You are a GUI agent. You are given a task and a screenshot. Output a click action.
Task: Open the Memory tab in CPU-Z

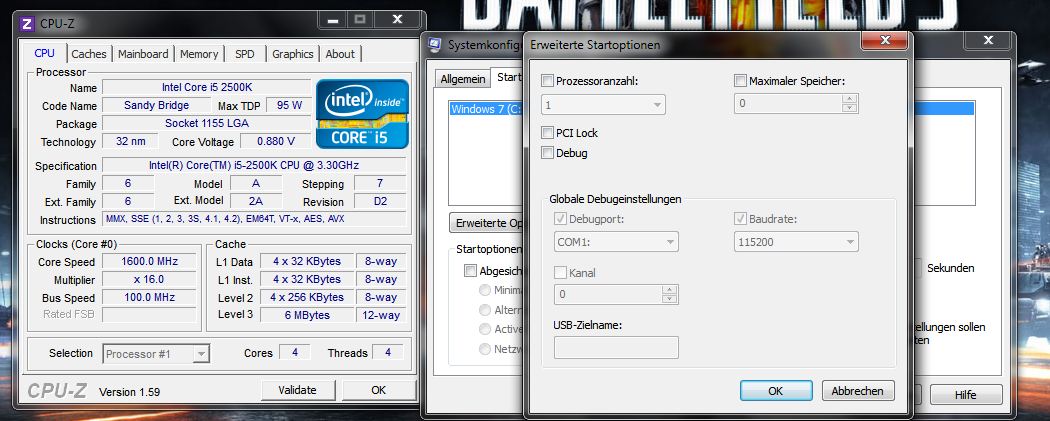point(199,54)
